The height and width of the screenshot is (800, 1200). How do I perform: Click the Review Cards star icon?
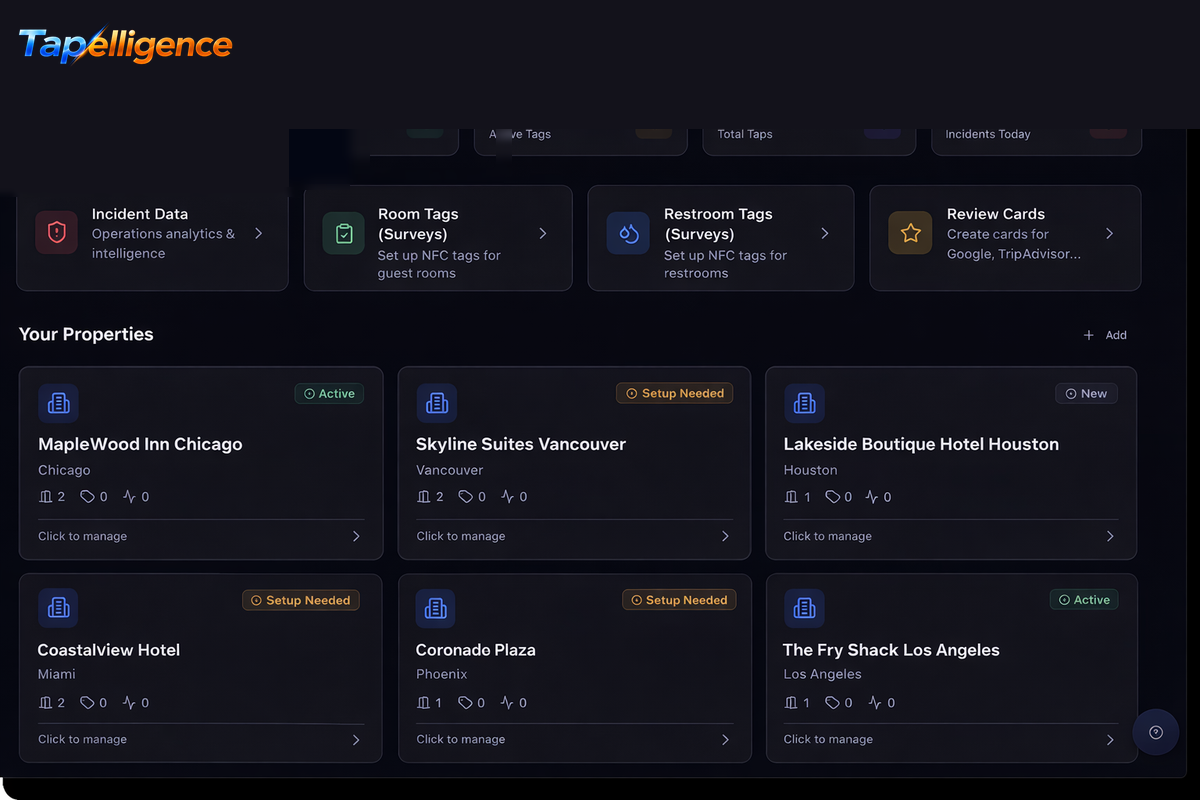point(910,233)
